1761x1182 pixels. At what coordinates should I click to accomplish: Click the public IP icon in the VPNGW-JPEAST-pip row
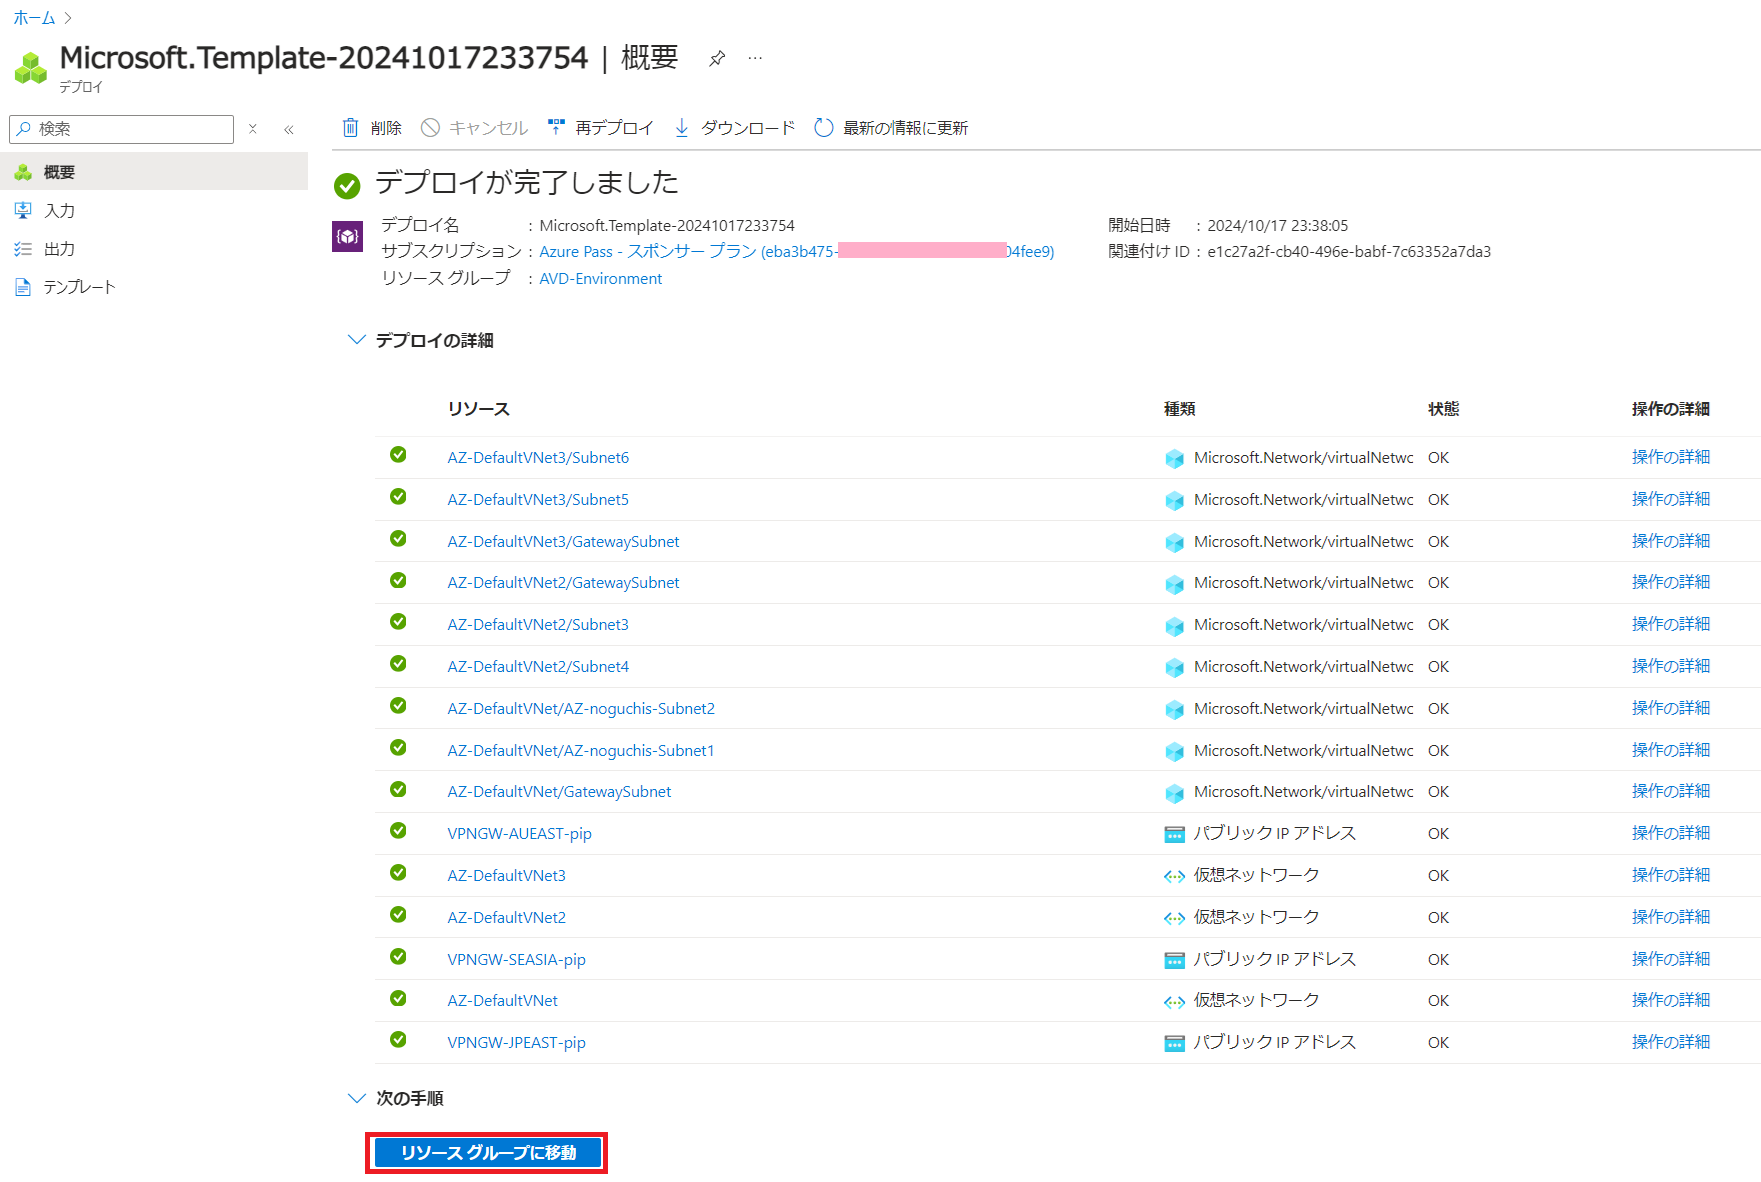(1175, 1043)
